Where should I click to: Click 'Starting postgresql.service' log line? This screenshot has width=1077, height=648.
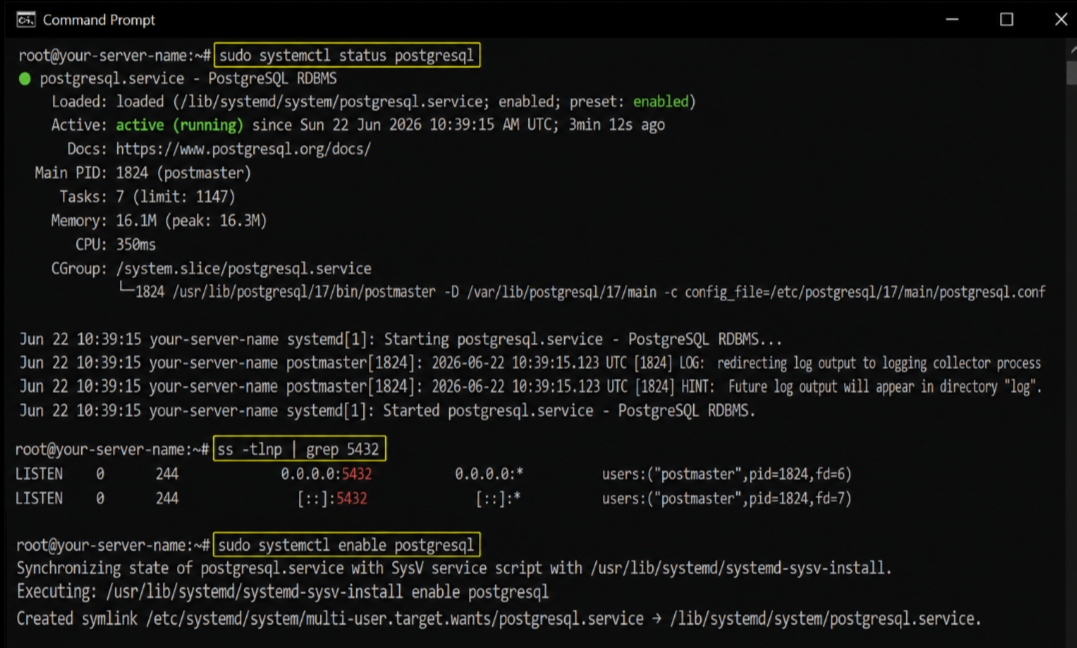pyautogui.click(x=400, y=339)
